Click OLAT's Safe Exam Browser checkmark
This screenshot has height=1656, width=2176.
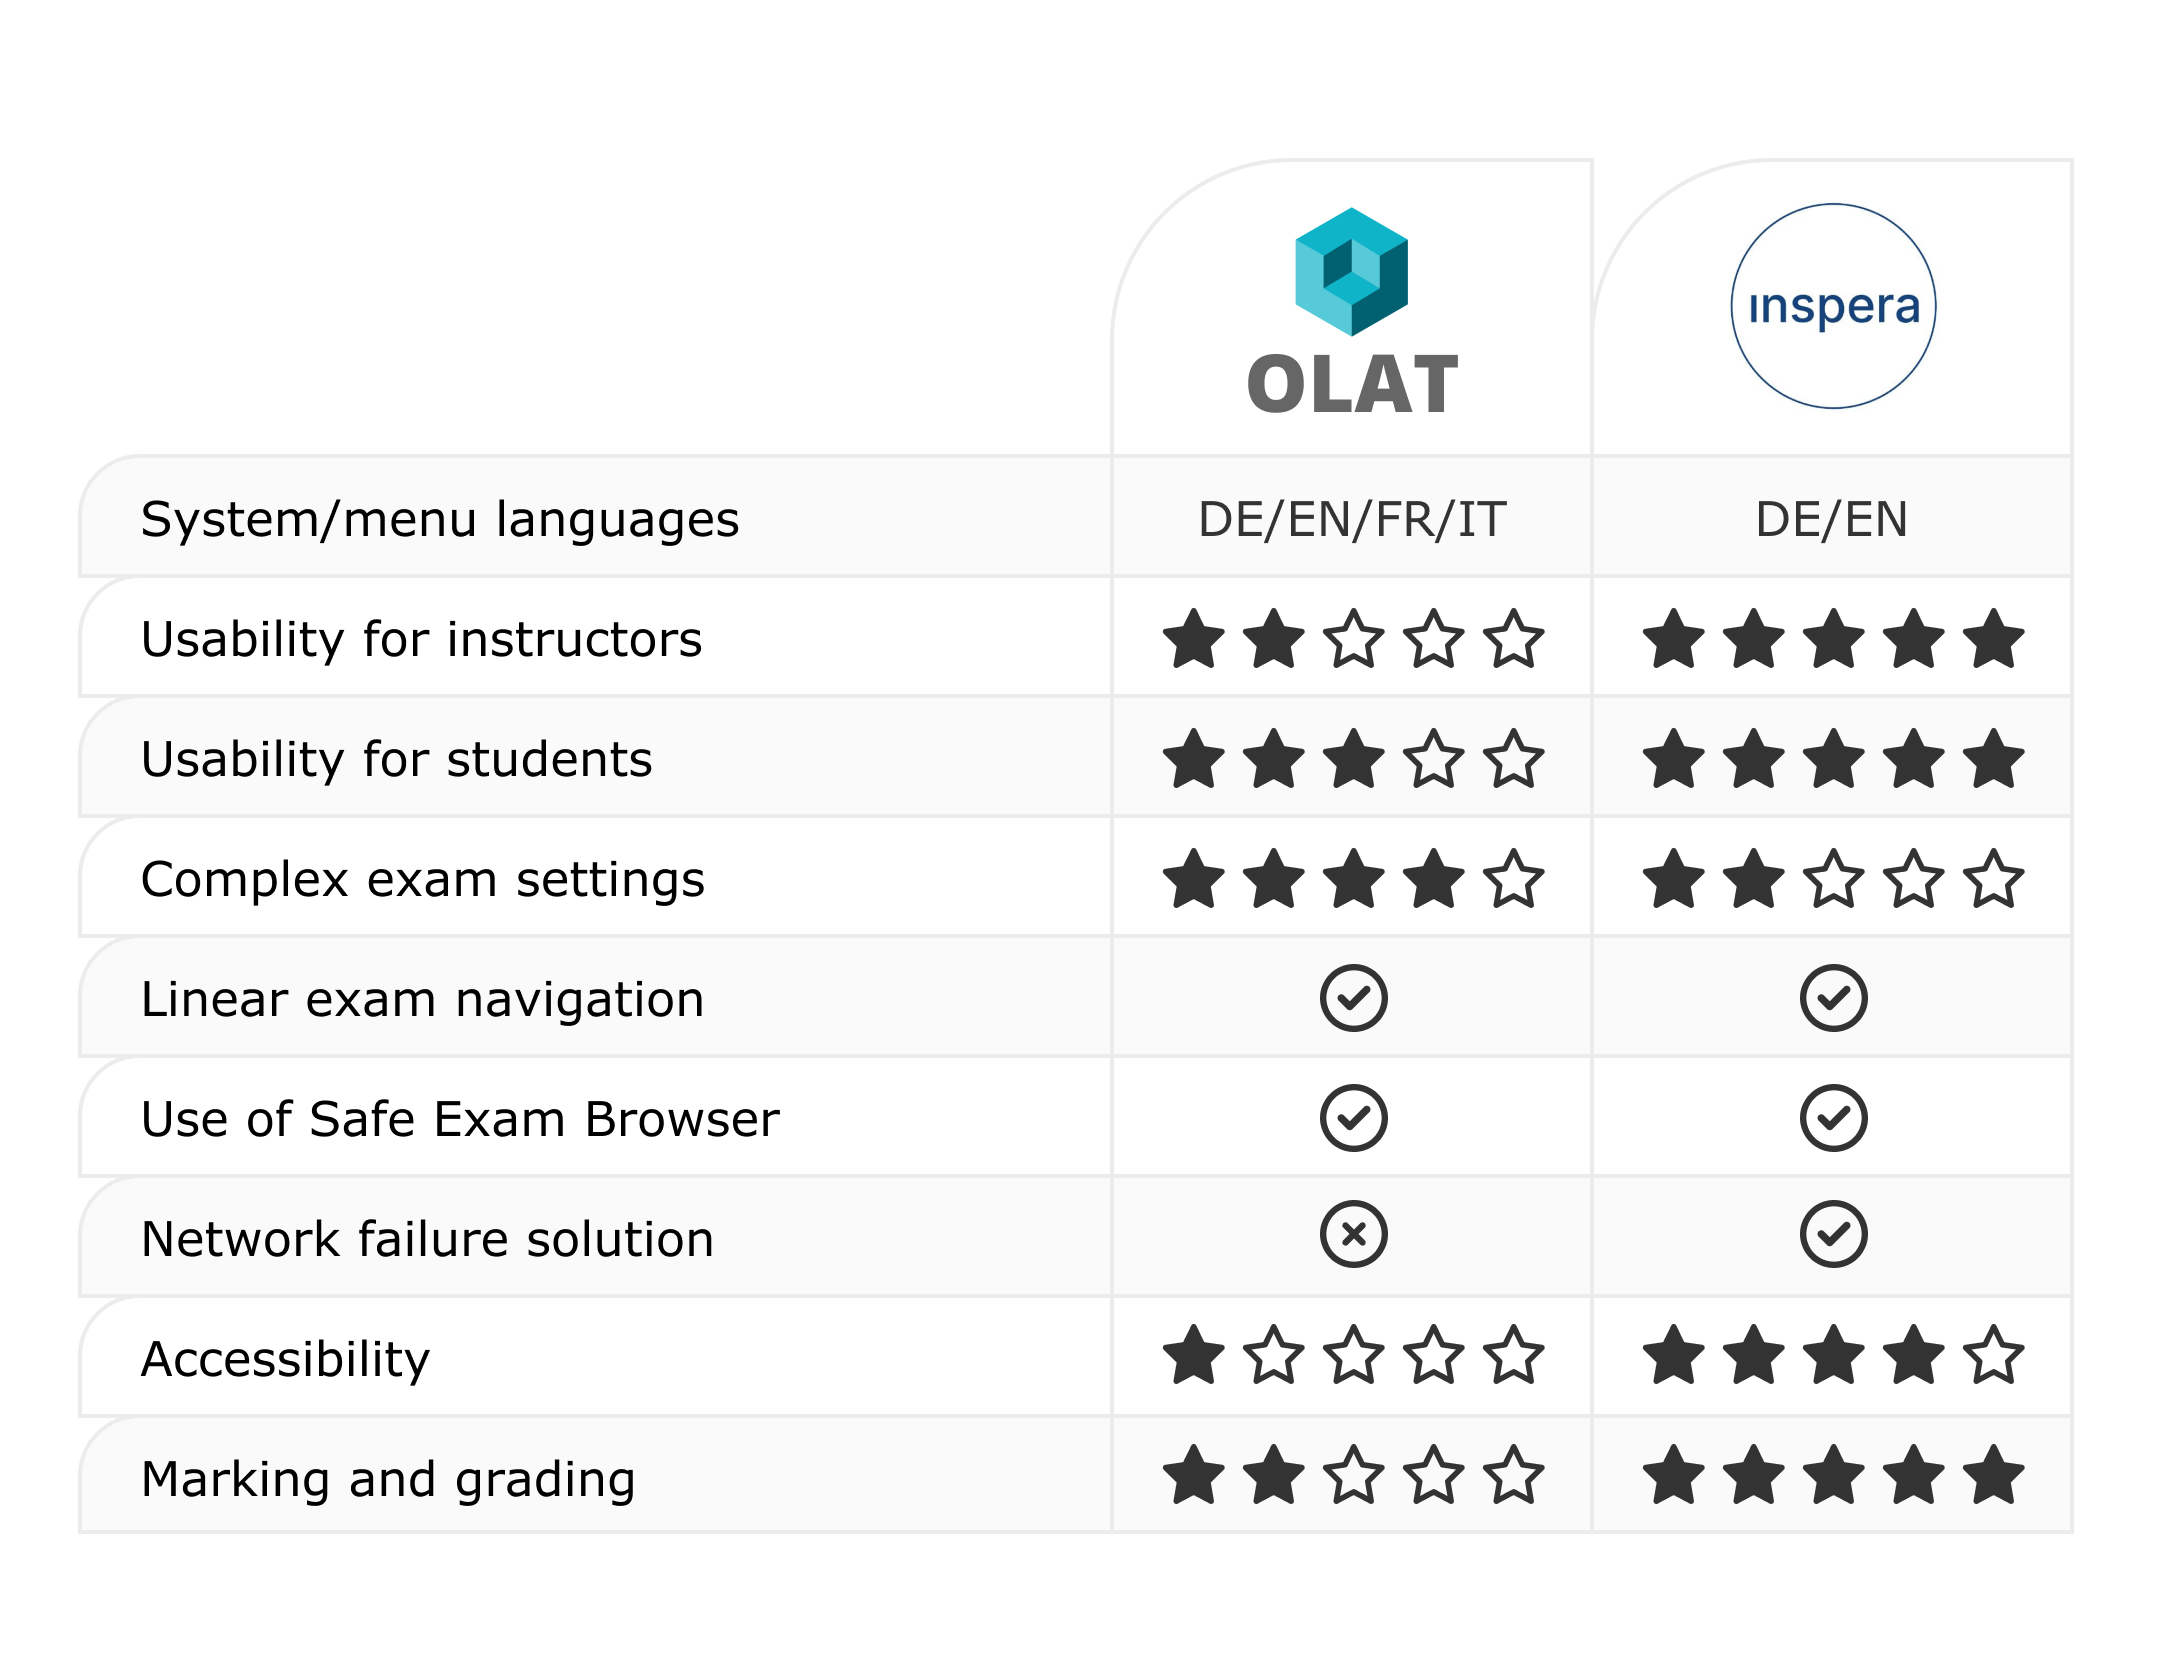pyautogui.click(x=1353, y=1118)
